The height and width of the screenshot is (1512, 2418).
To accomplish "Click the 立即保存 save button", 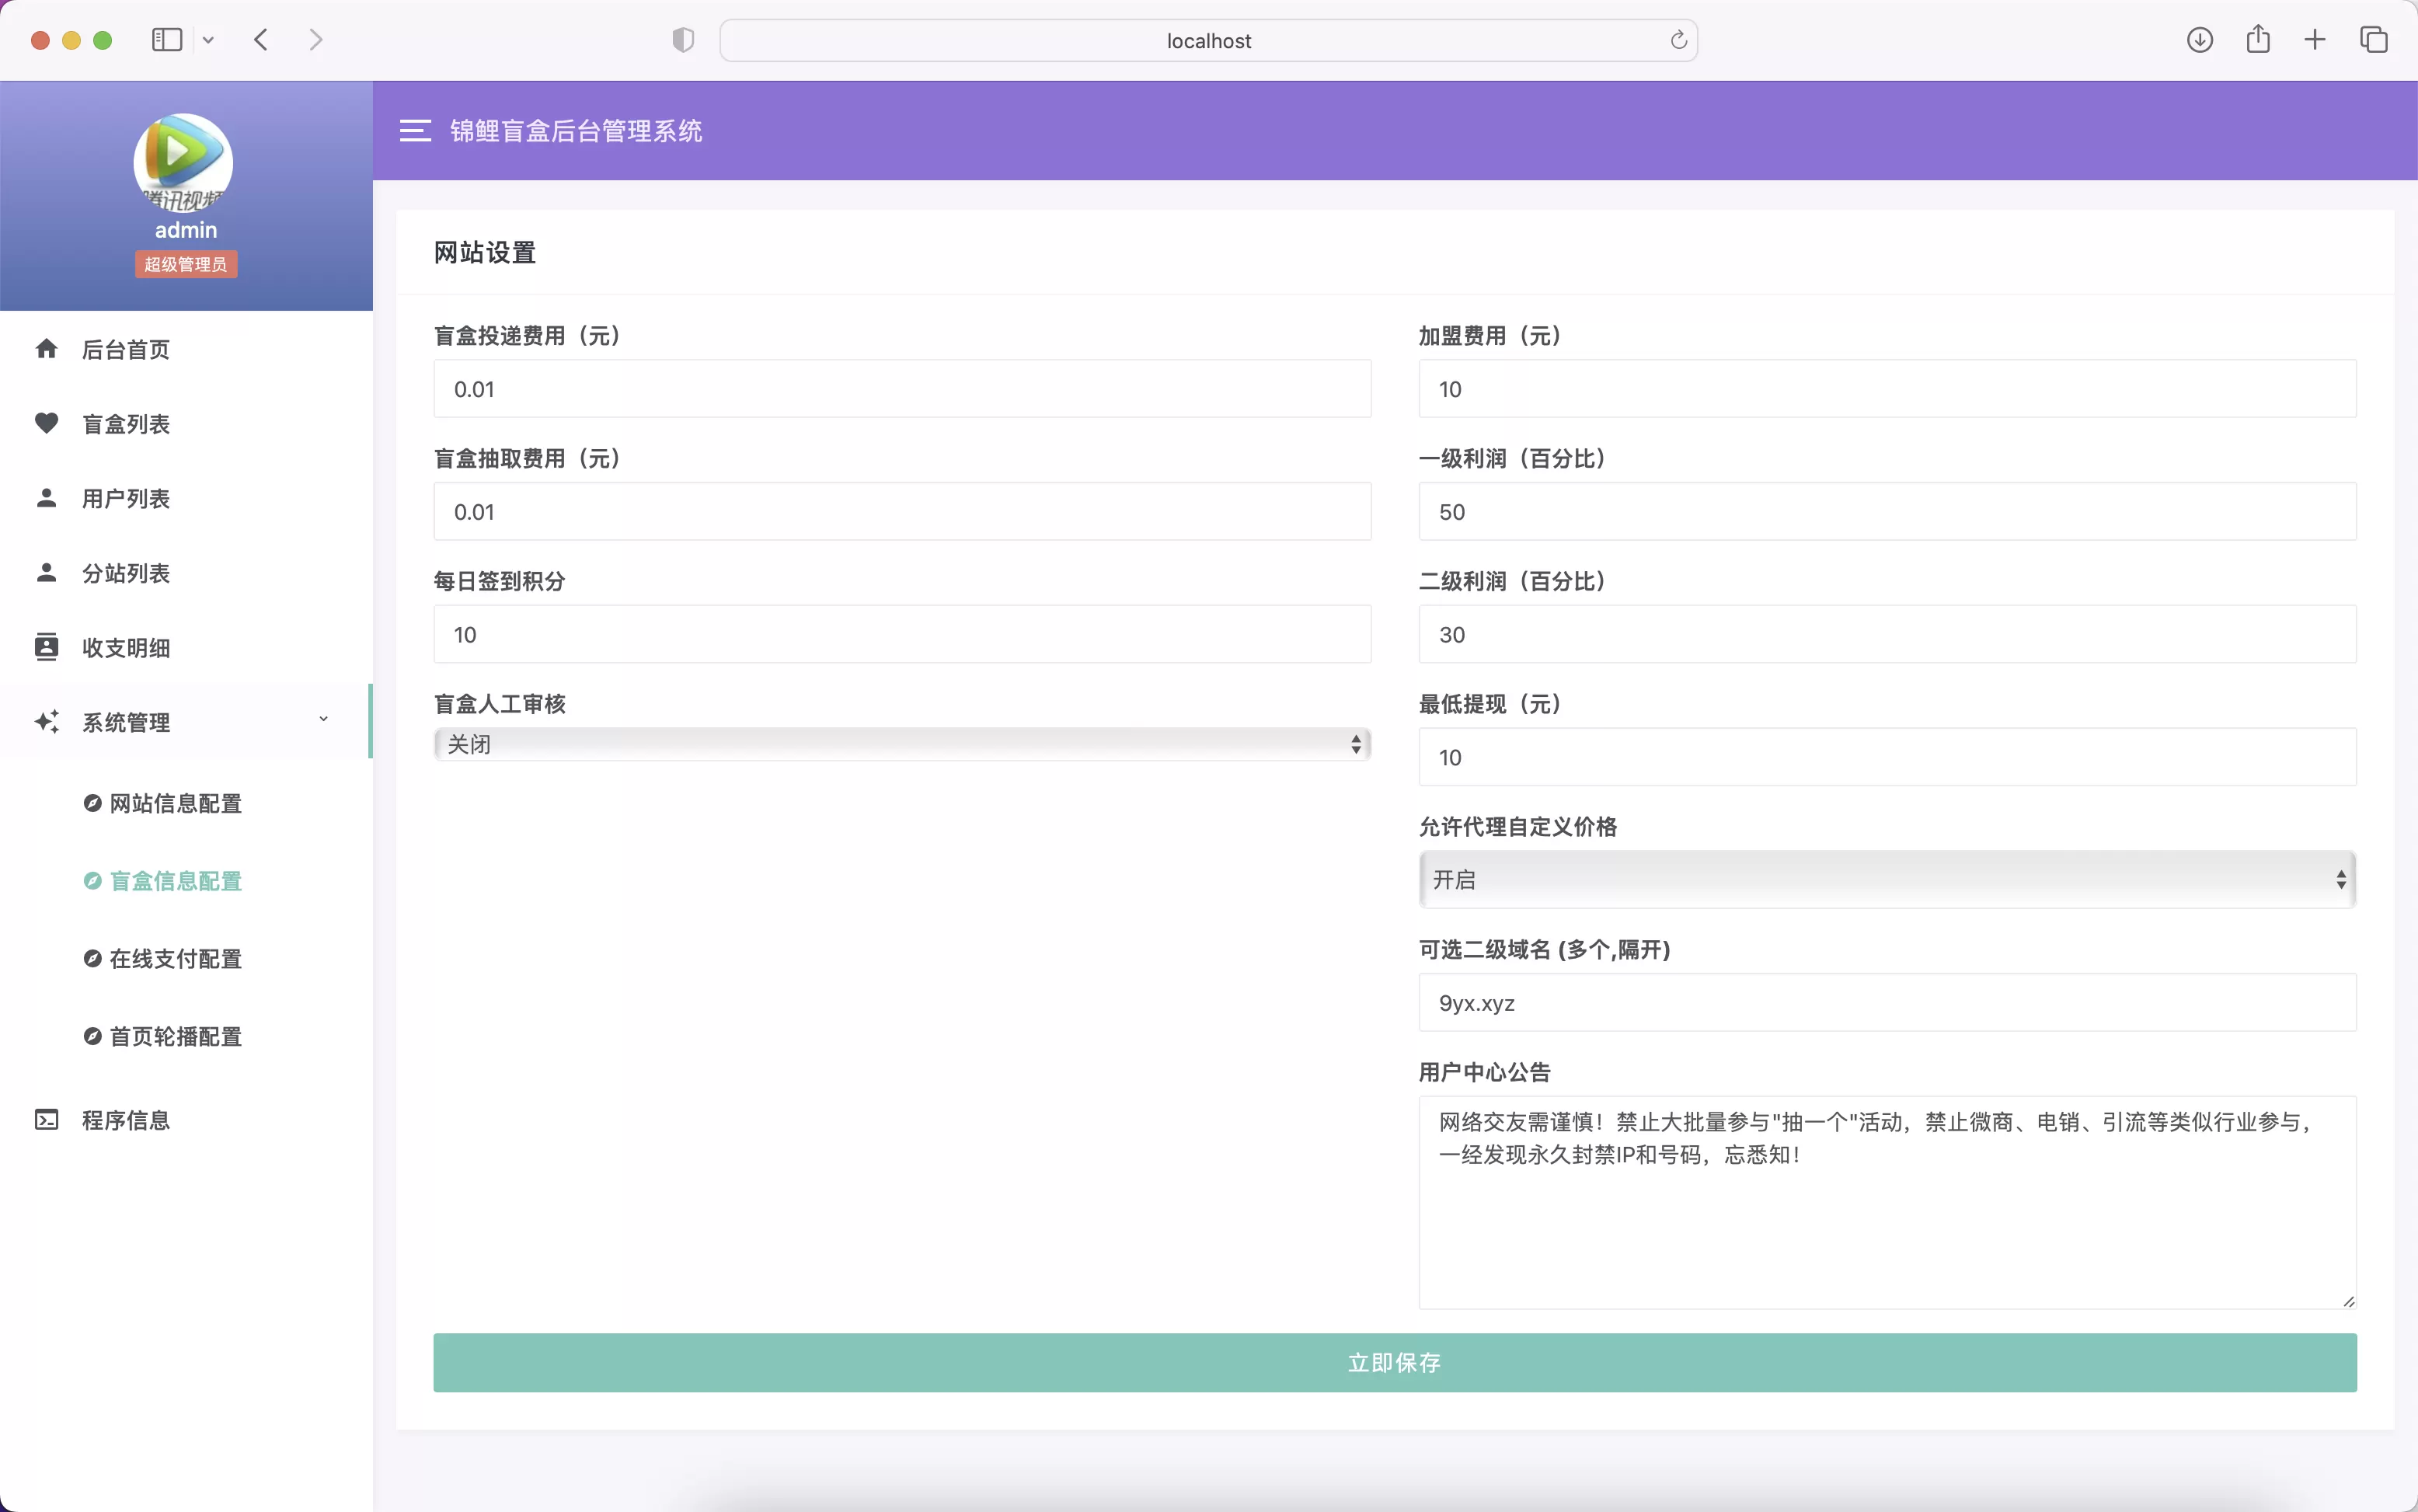I will pos(1394,1362).
